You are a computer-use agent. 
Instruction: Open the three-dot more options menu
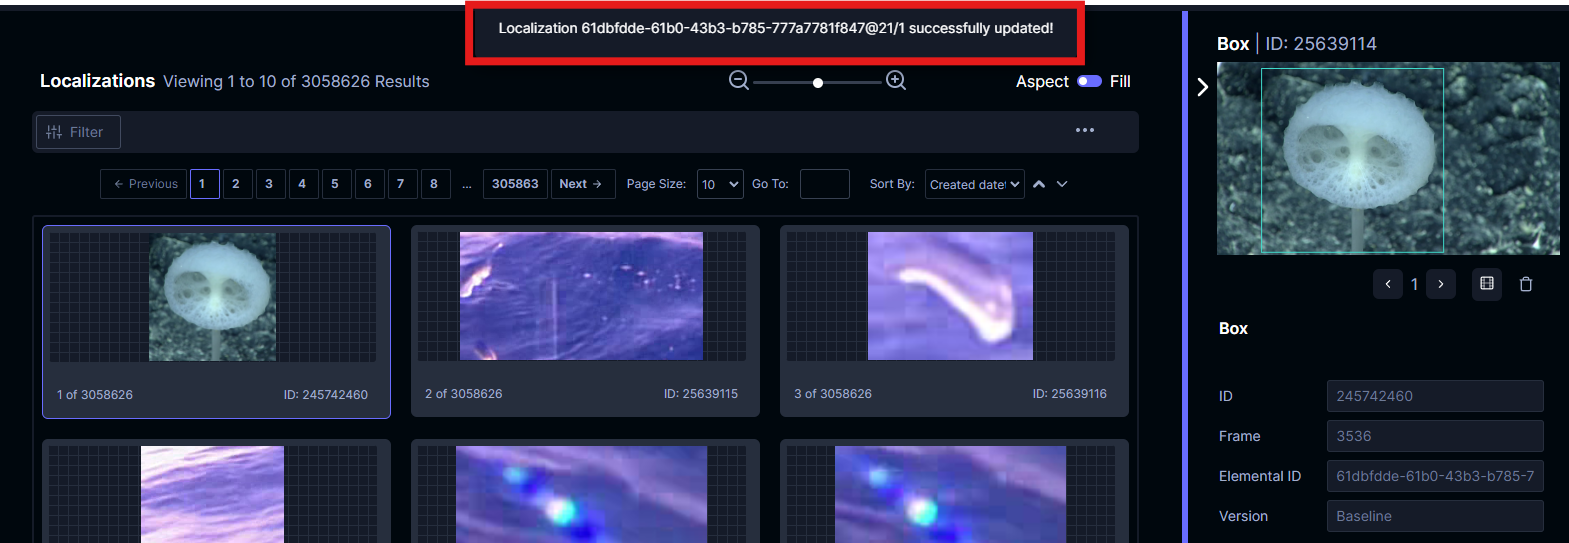pos(1085,130)
